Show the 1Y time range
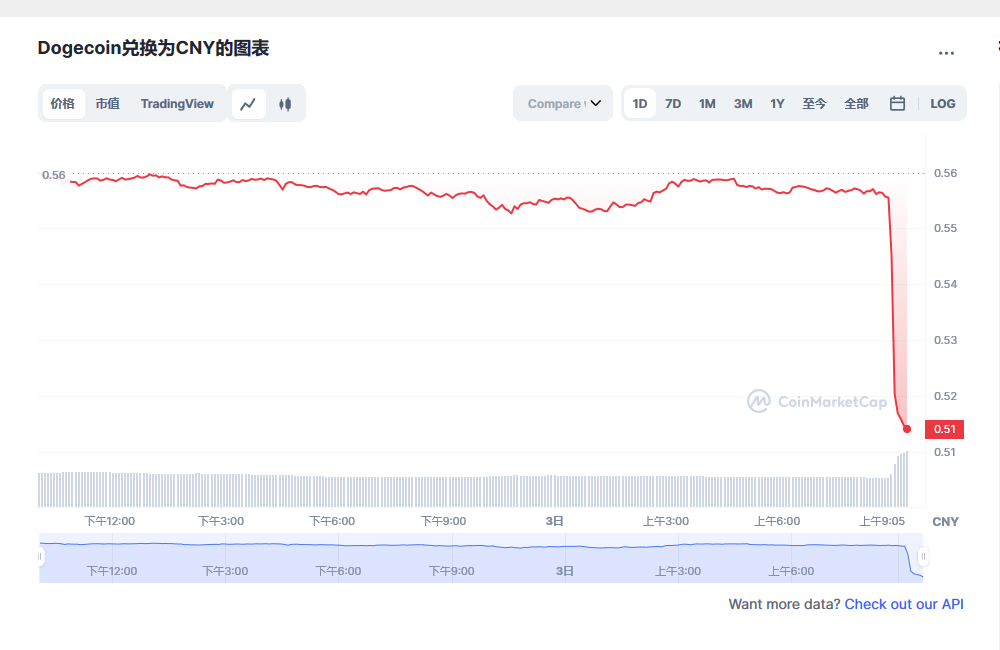This screenshot has height=650, width=1000. pos(777,103)
